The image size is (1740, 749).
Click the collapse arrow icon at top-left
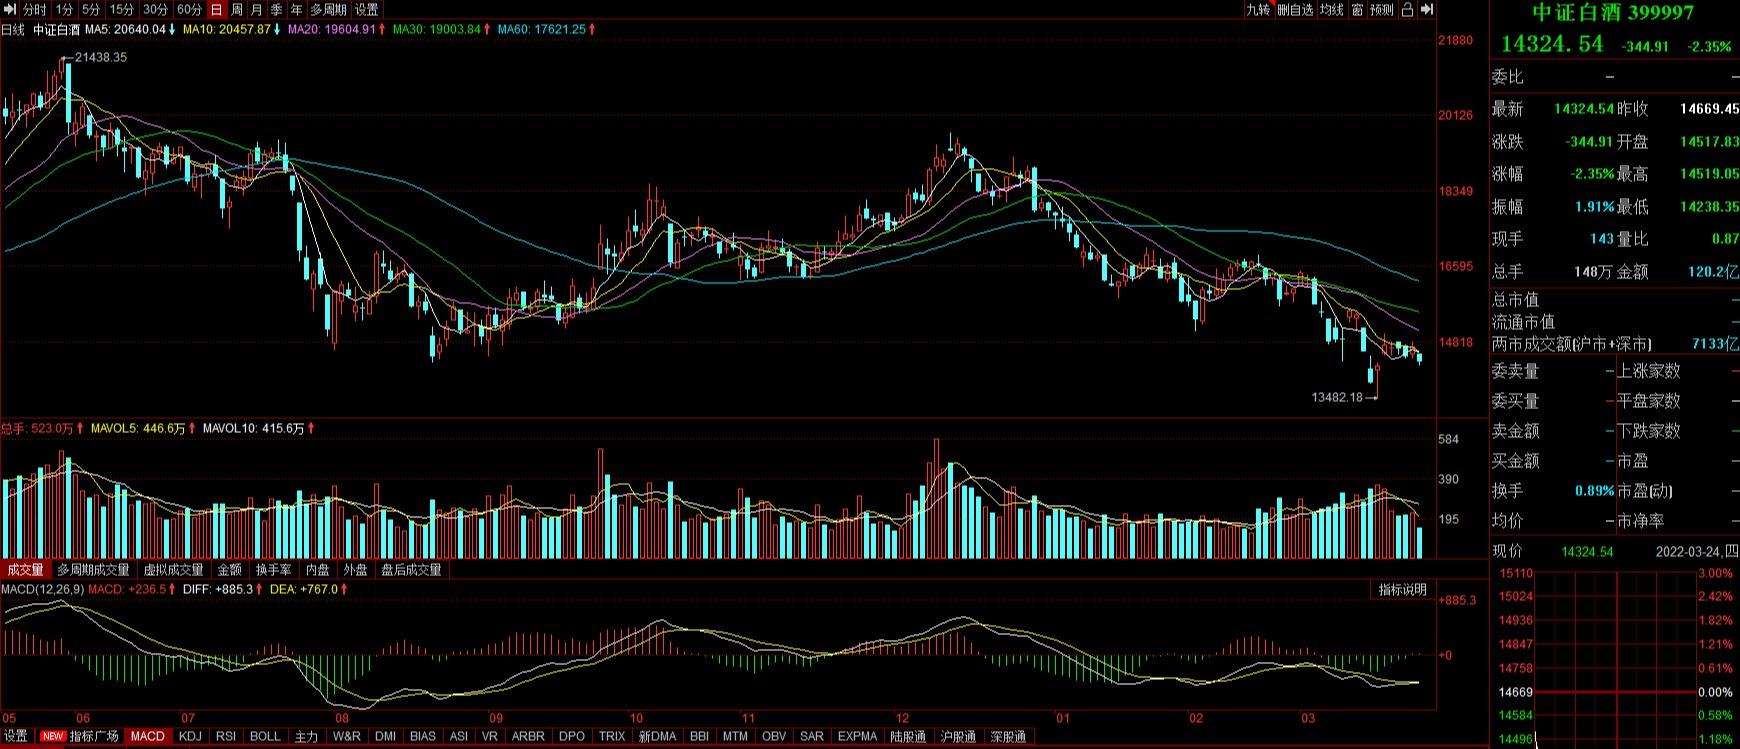9,9
